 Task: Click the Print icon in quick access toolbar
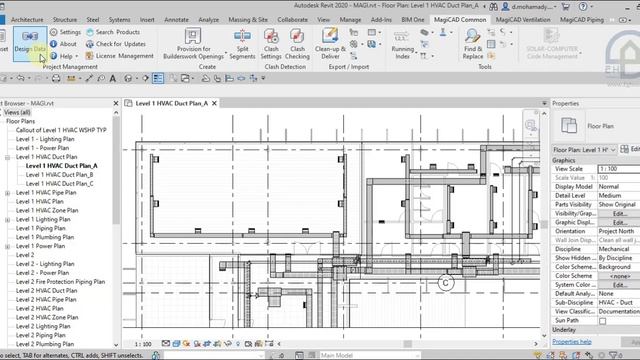56,78
